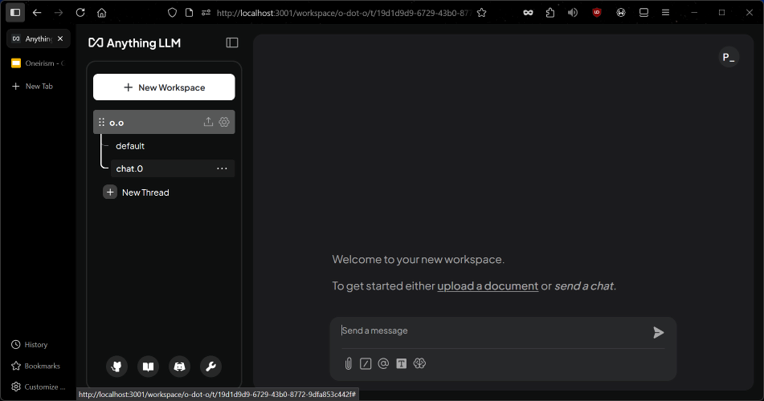Bookmark this page with star icon
The image size is (764, 401).
tap(482, 13)
